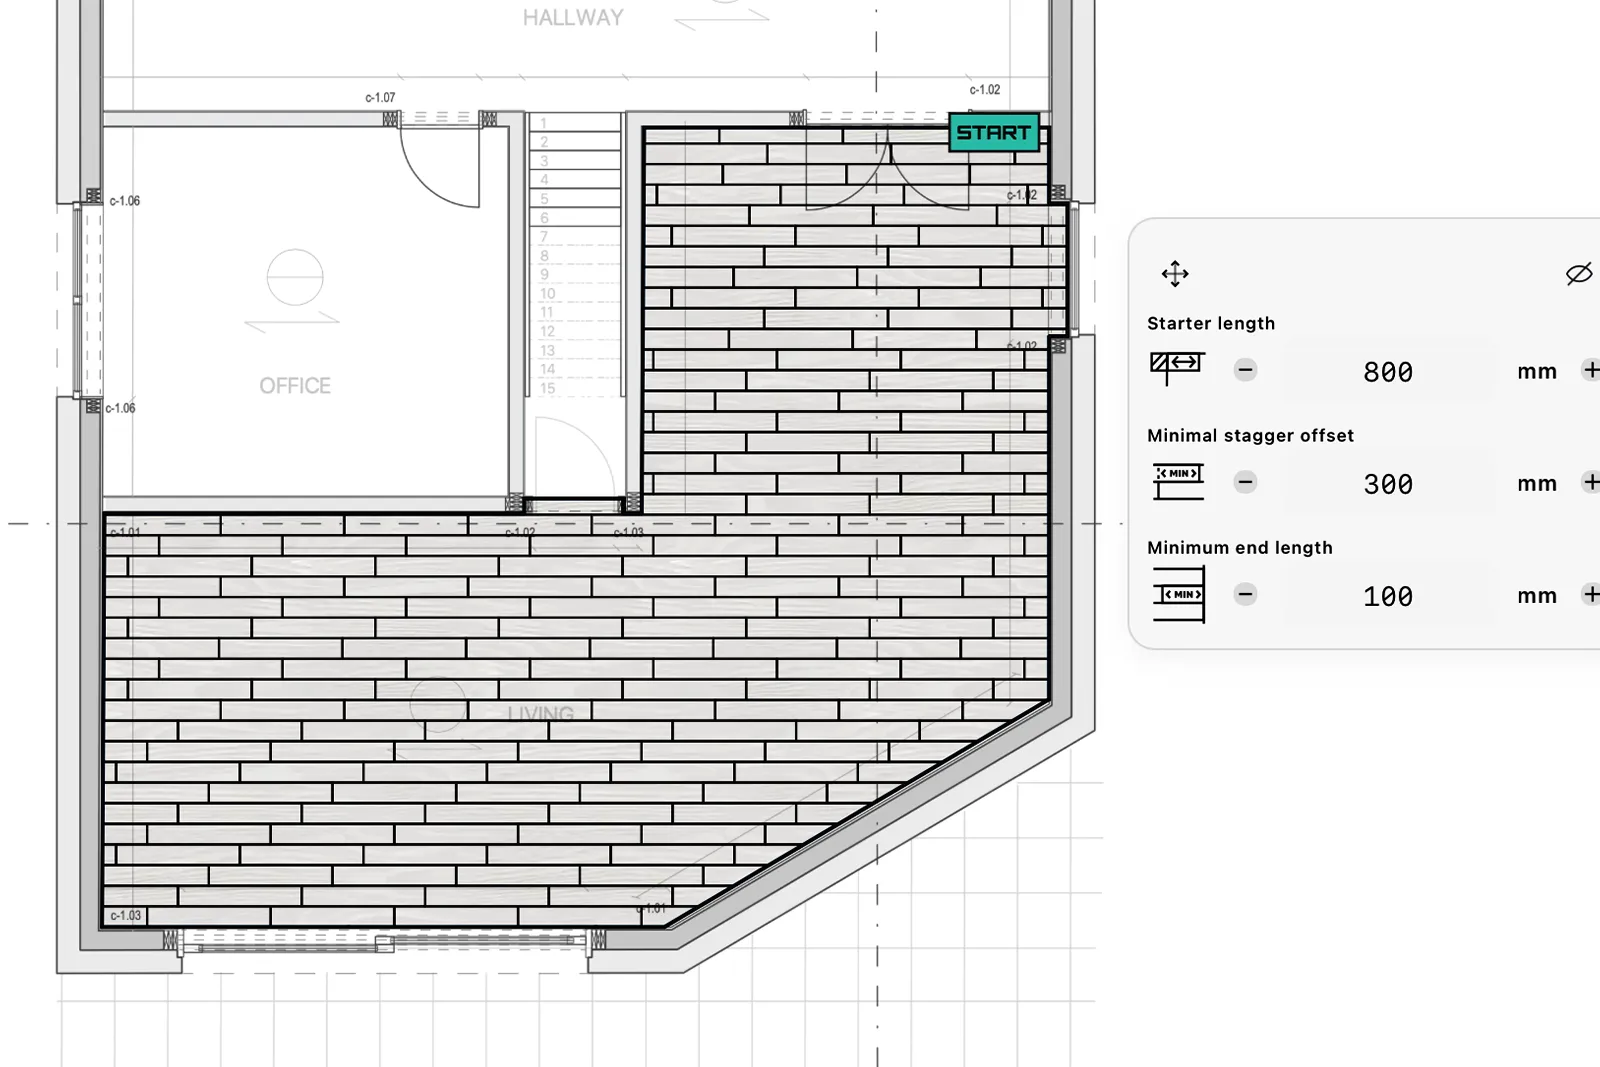Click the Minimal stagger offset MIN icon
Viewport: 1600px width, 1067px height.
pos(1178,479)
